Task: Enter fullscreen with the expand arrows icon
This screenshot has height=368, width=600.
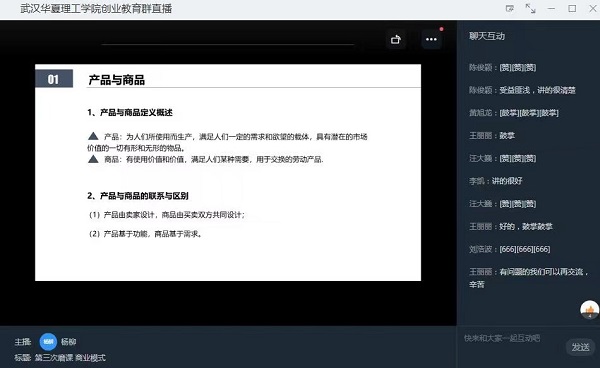Action: [x=530, y=8]
